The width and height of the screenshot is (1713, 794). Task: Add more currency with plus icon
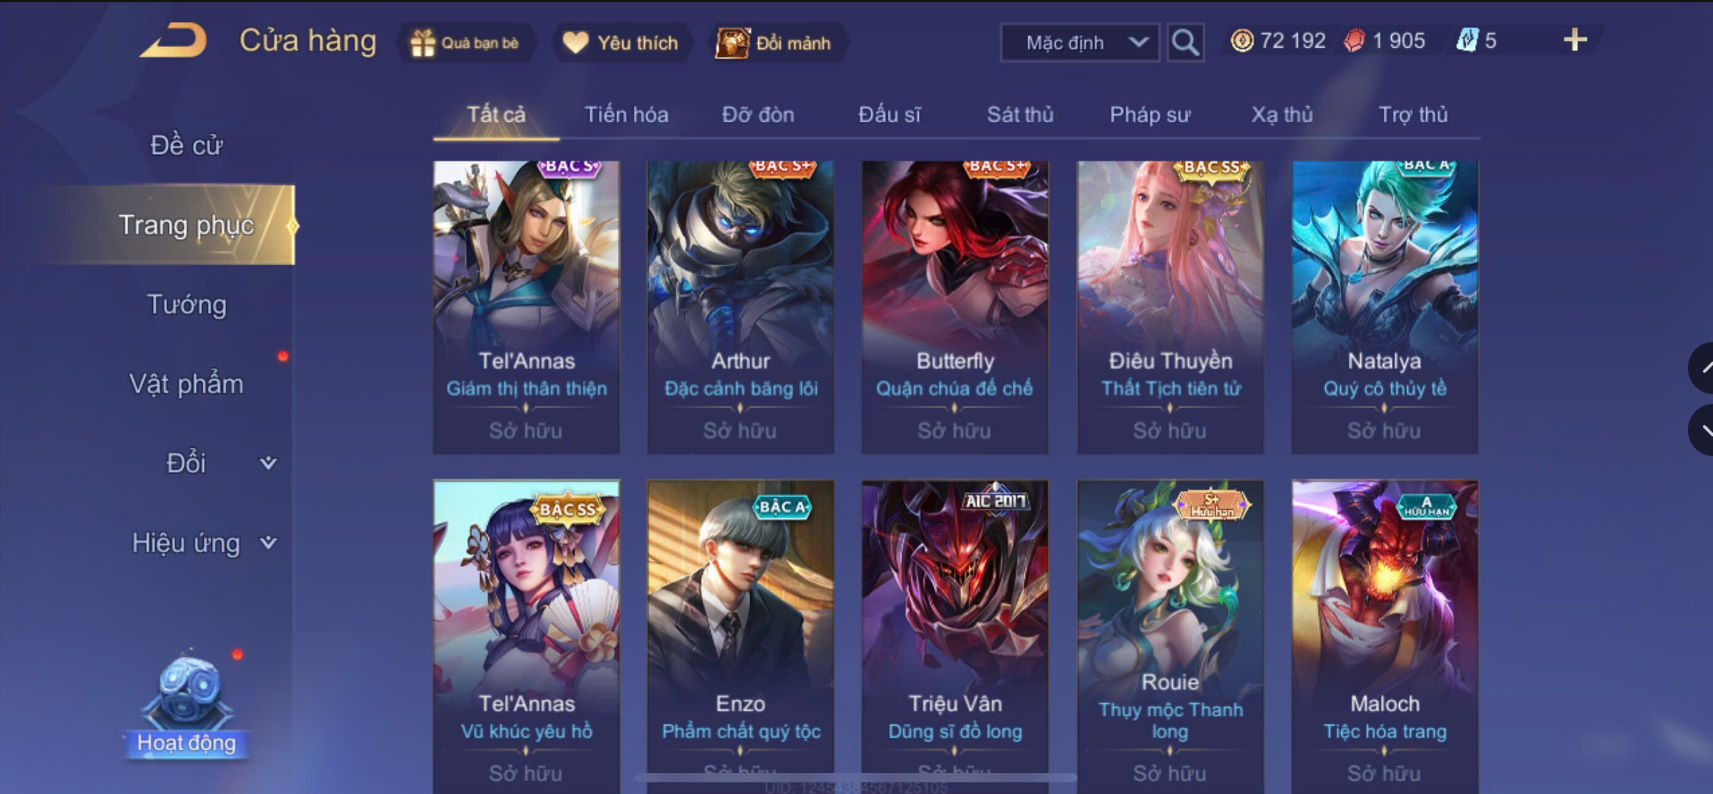tap(1575, 40)
